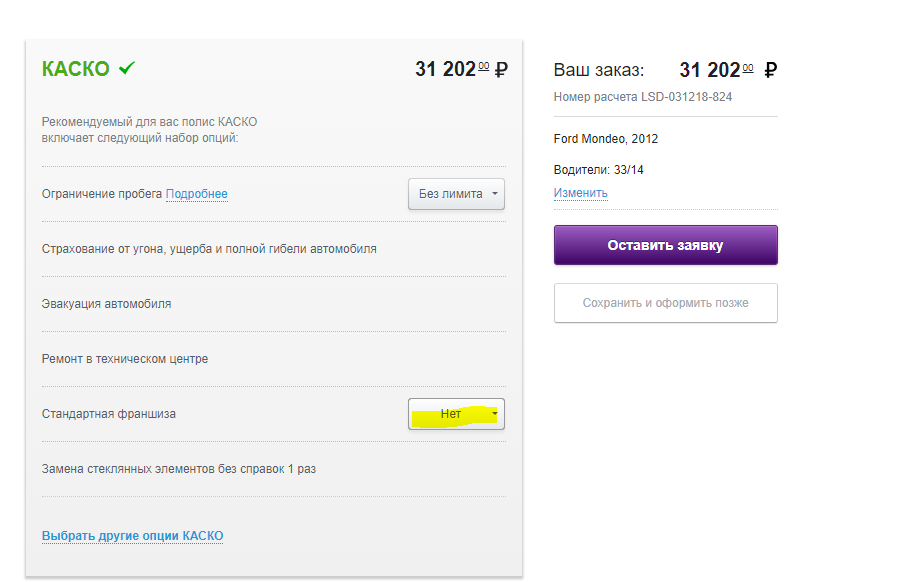Click the Водители: 33/14 line

[598, 170]
